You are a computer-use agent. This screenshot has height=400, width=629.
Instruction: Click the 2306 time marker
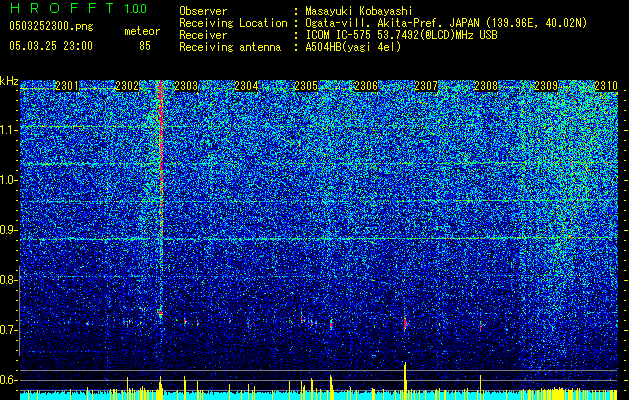pos(366,86)
